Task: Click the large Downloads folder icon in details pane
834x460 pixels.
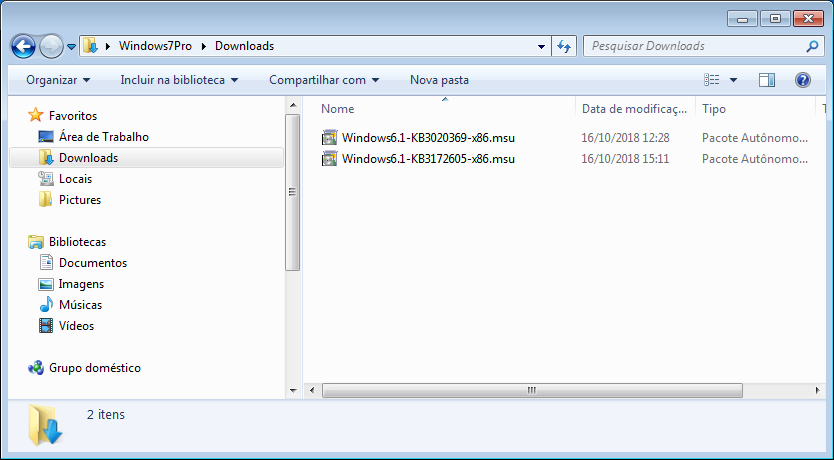Action: pos(46,424)
